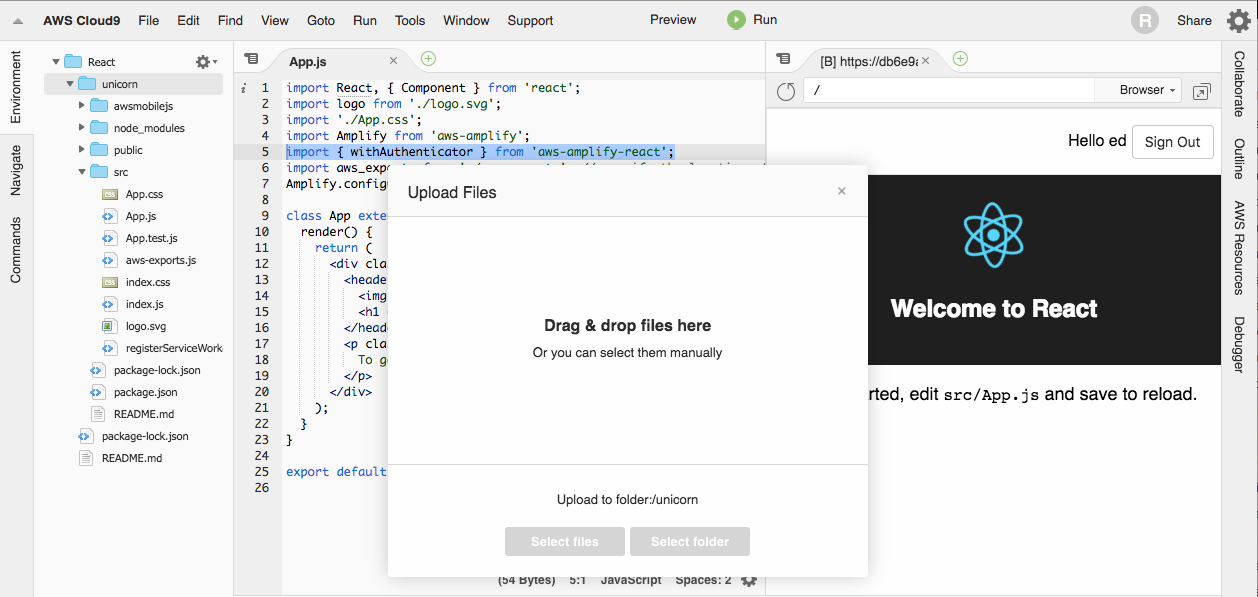
Task: Collapse the unicorn folder
Action: coord(69,84)
